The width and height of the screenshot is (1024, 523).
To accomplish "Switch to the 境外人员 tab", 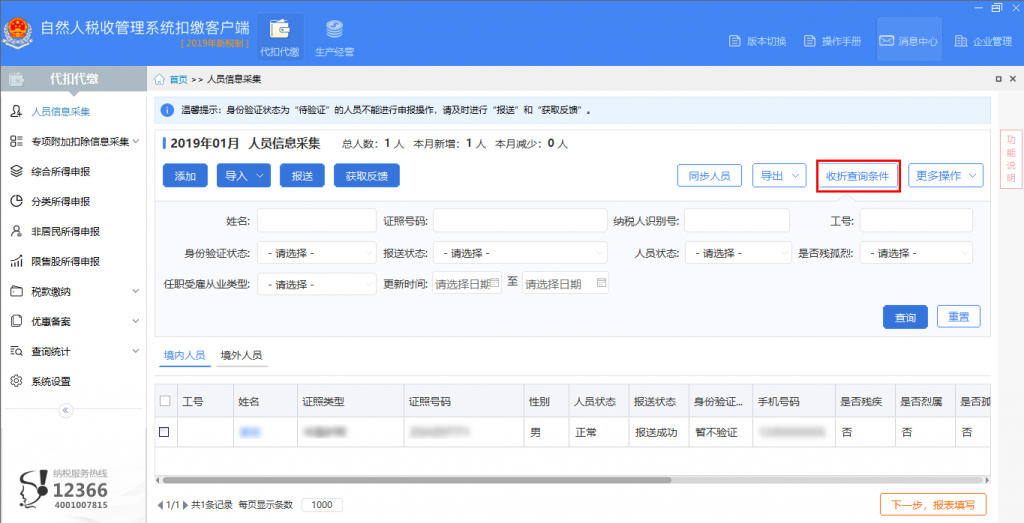I will 241,355.
